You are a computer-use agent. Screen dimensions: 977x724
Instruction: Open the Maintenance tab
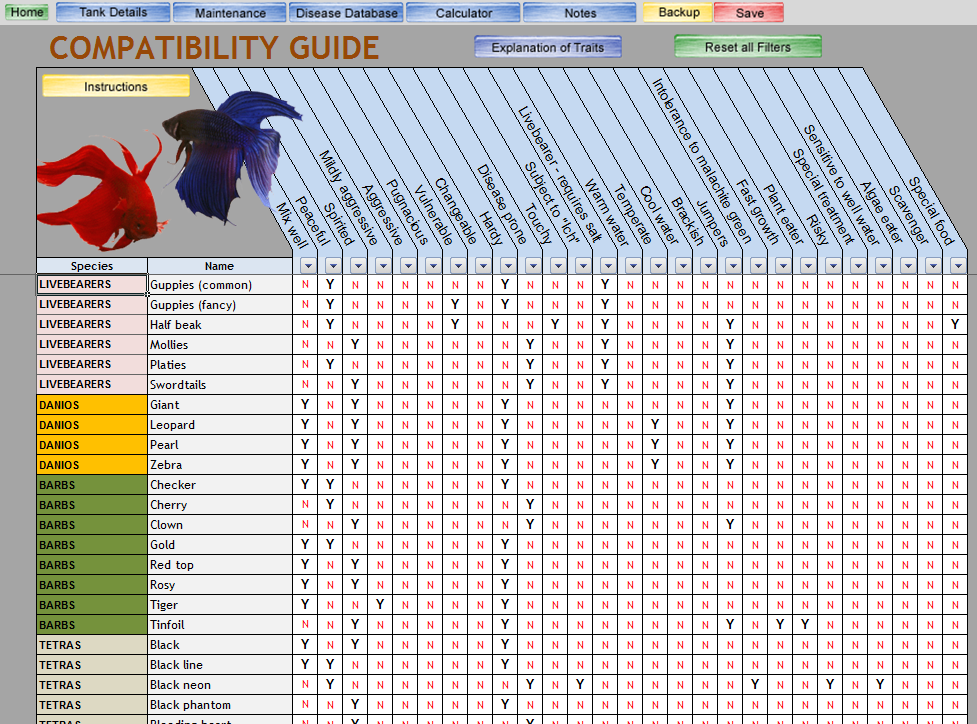229,12
